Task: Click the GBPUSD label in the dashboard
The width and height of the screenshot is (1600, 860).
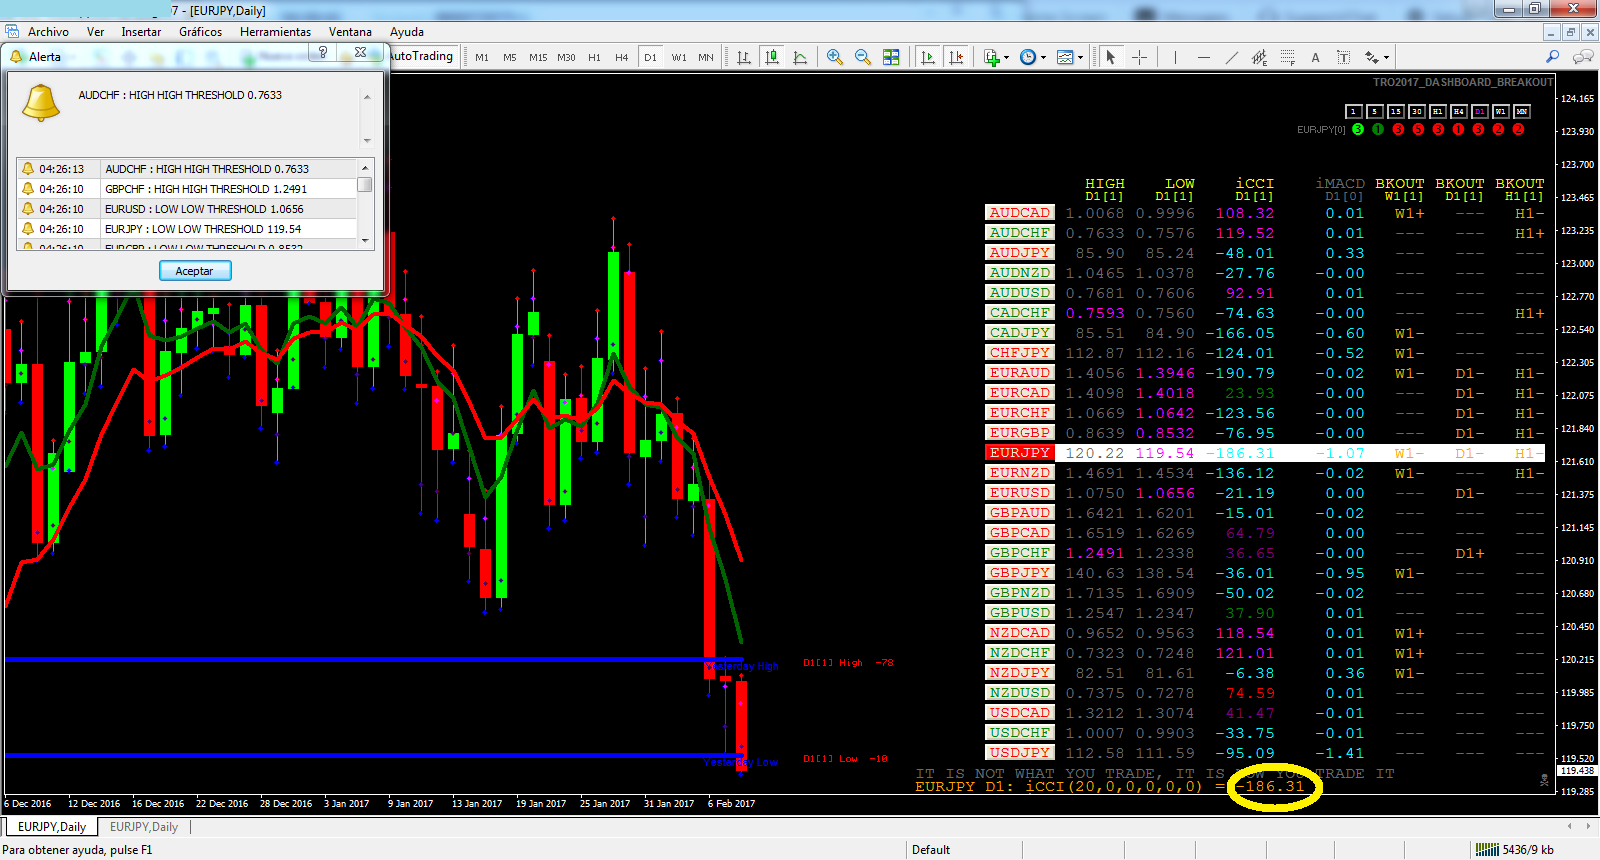Action: (1020, 613)
